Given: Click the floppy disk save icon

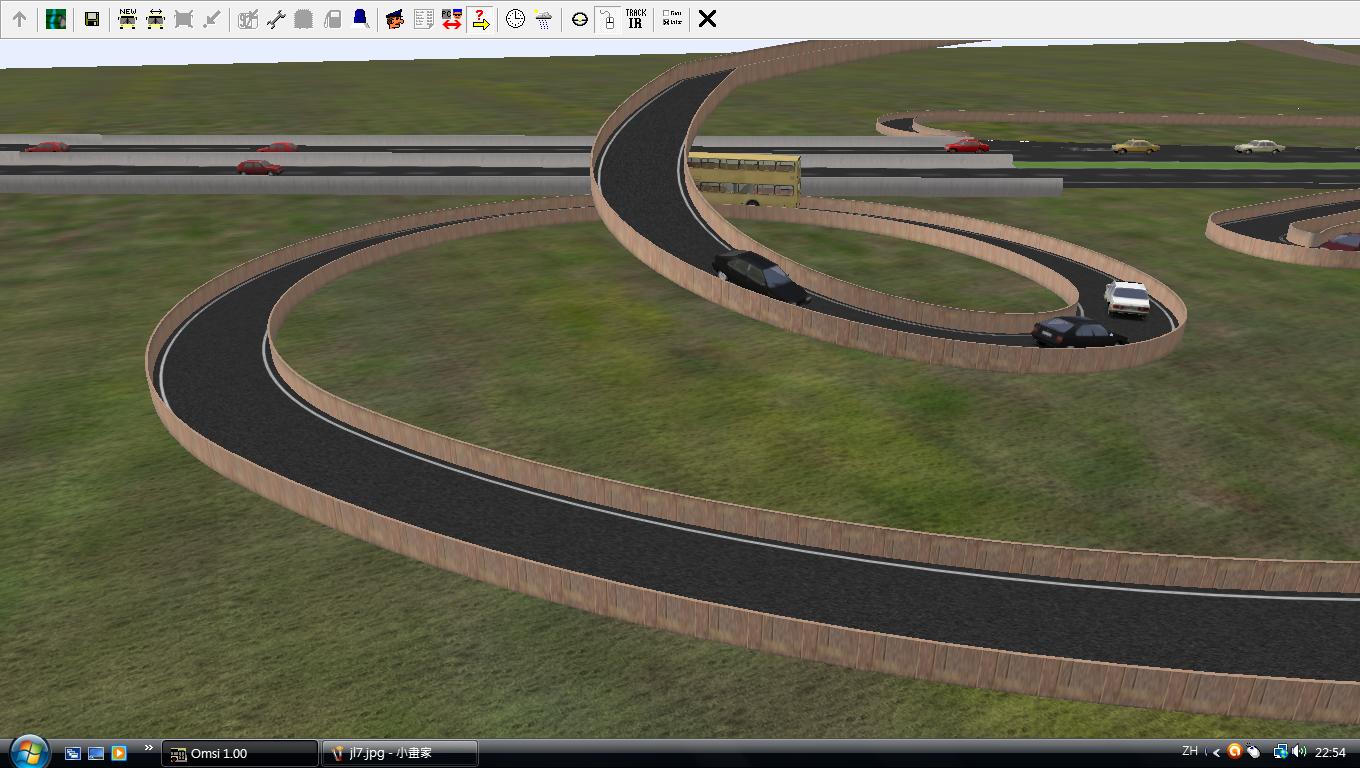Looking at the screenshot, I should [x=91, y=19].
